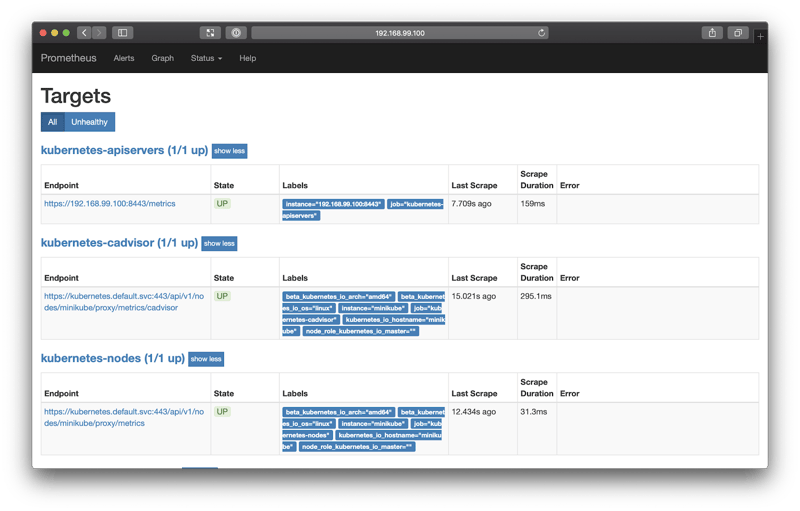Image resolution: width=800 pixels, height=511 pixels.
Task: Click the 7.709s ago last scrape value
Action: (x=471, y=203)
